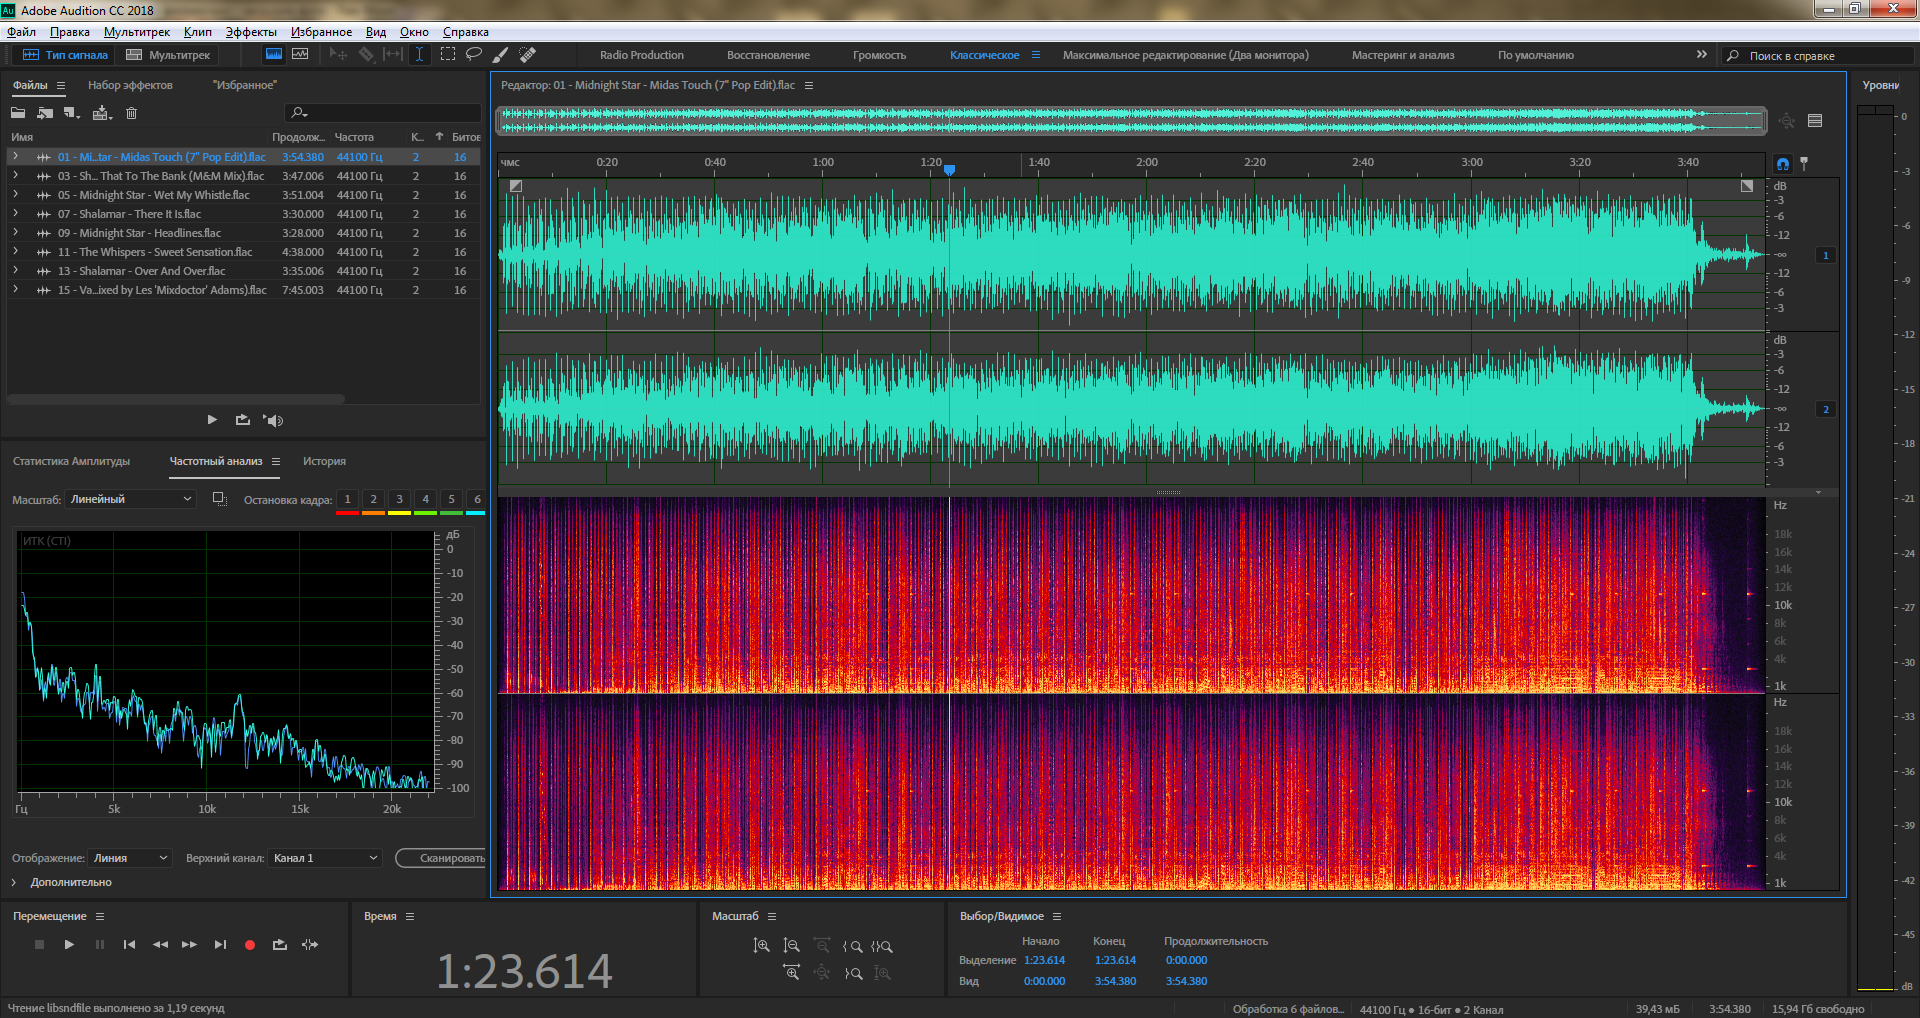Toggle spectral pitch display button
The height and width of the screenshot is (1018, 1920).
(300, 55)
